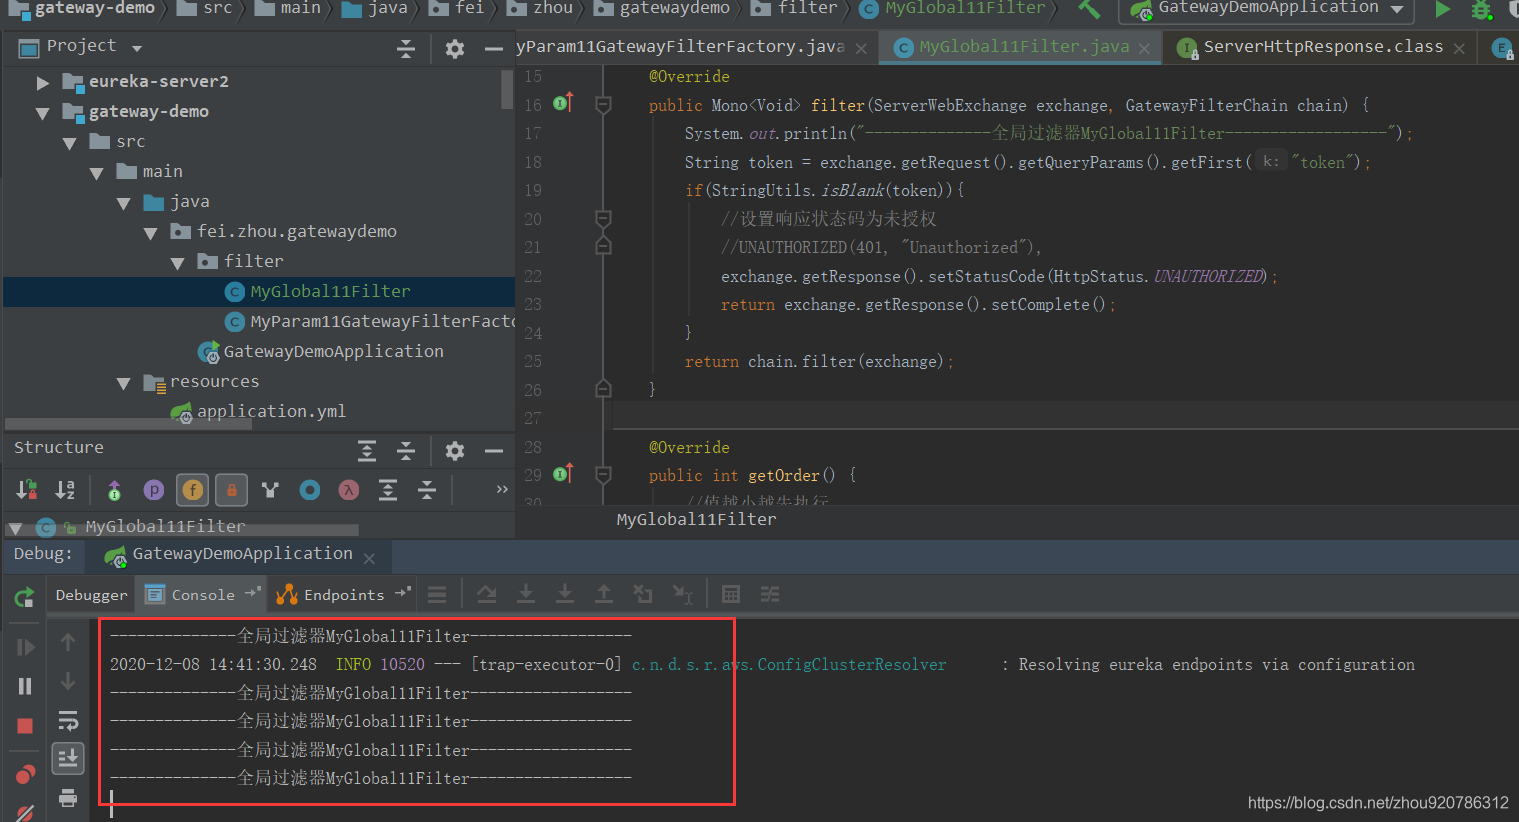The width and height of the screenshot is (1519, 822).
Task: Toggle Show Properties purple p icon
Action: point(154,490)
